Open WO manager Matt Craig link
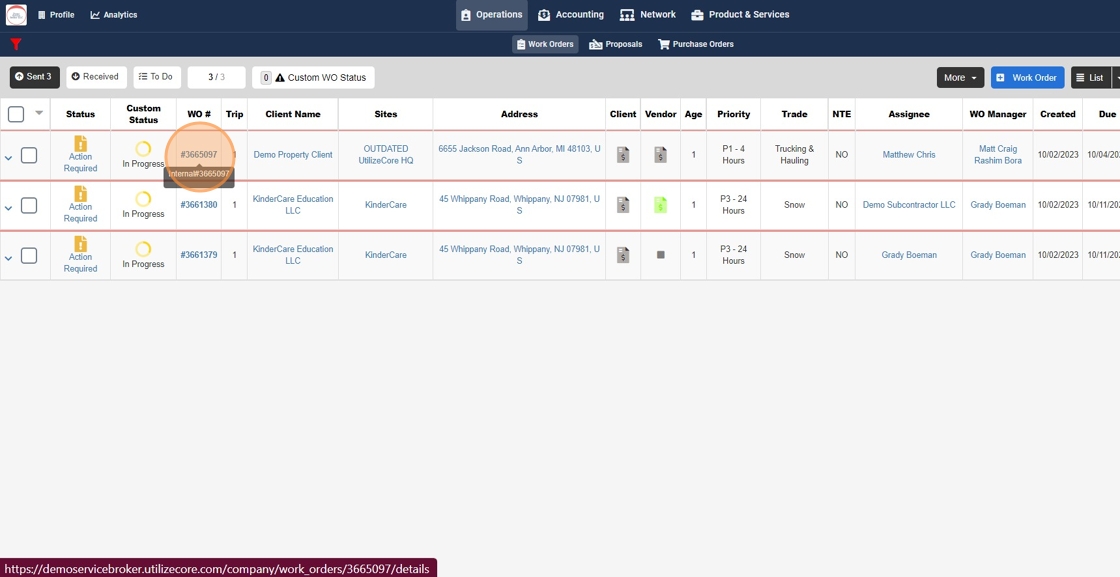The width and height of the screenshot is (1120, 577). pos(998,149)
